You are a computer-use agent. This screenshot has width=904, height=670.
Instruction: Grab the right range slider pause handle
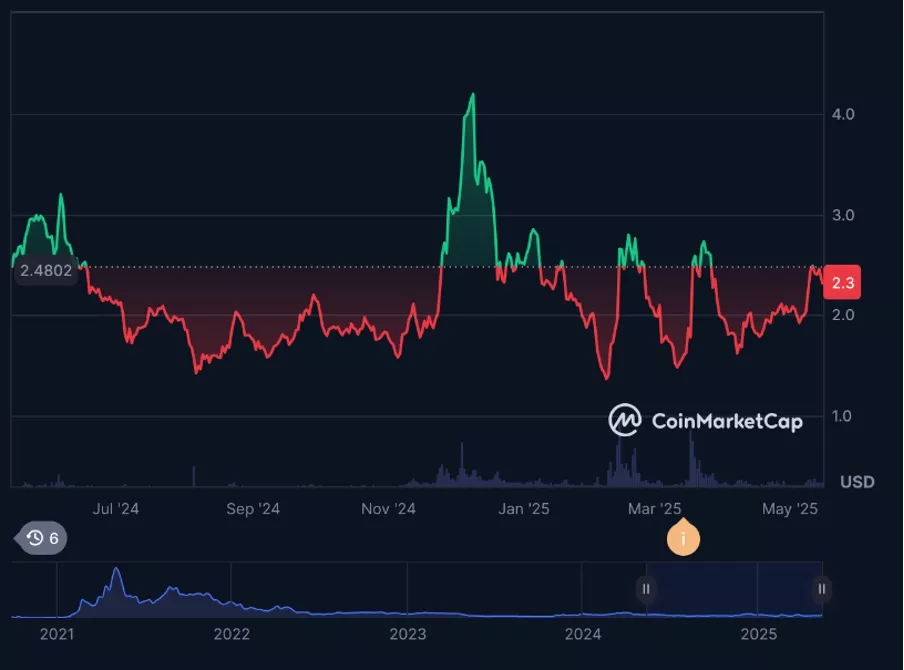[822, 589]
